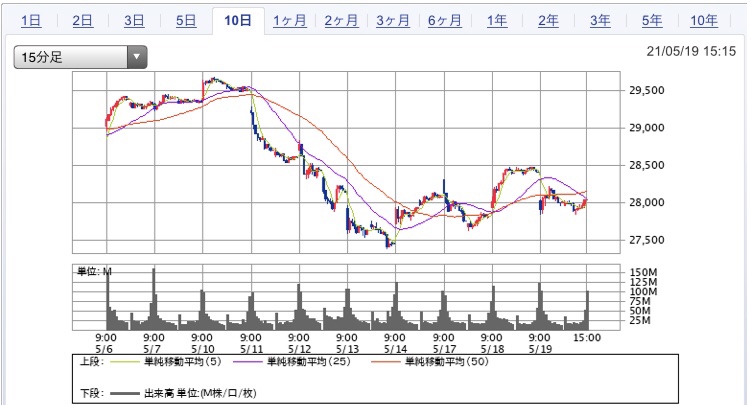Switch to the 3ヶ月 period tab
This screenshot has height=405, width=750.
[393, 21]
